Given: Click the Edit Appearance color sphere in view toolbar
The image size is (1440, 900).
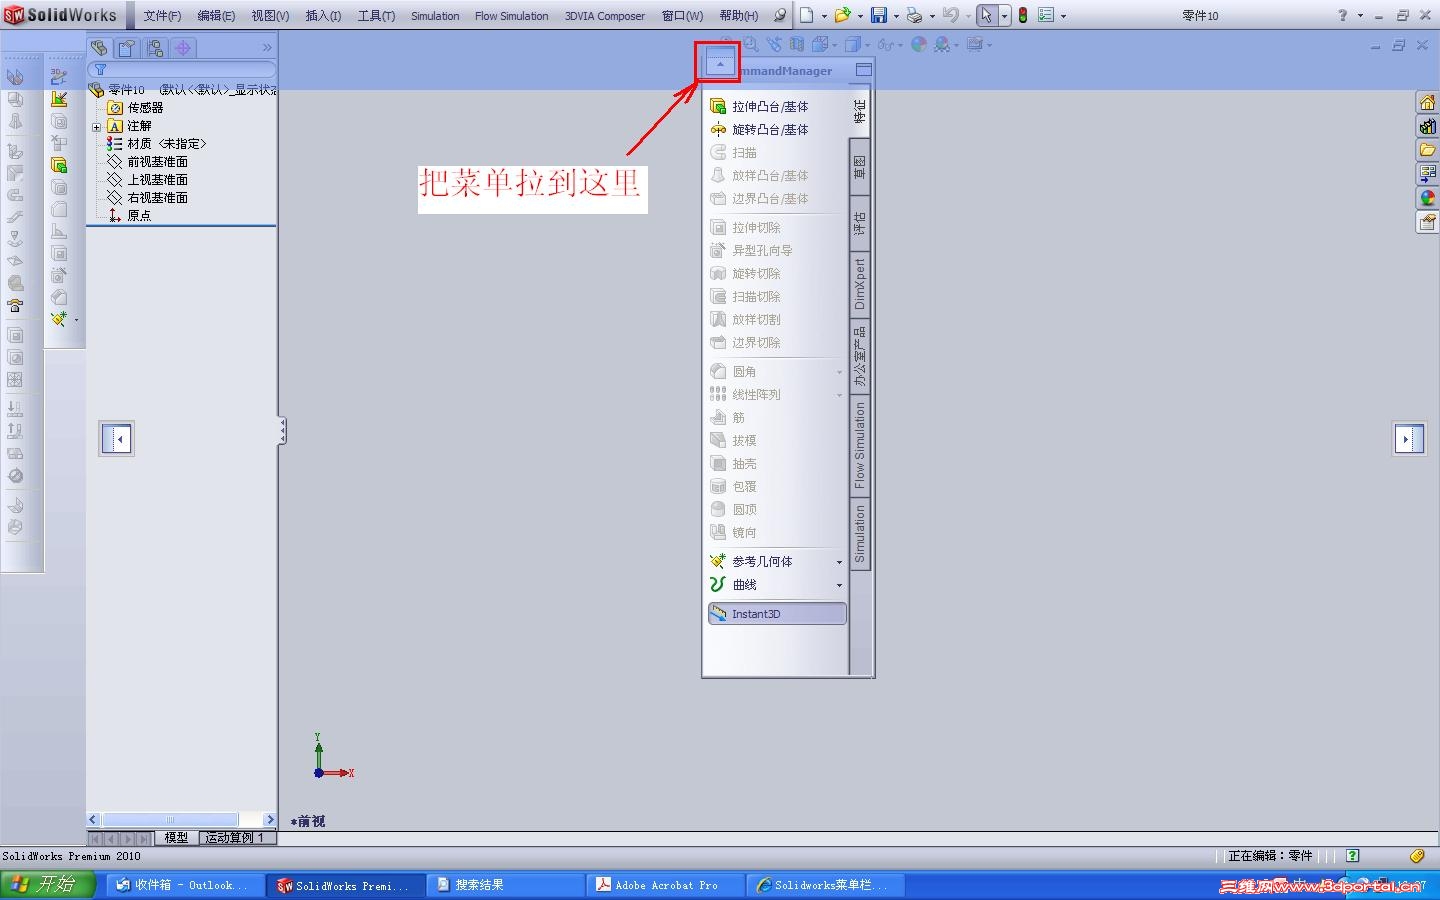Looking at the screenshot, I should tap(919, 44).
